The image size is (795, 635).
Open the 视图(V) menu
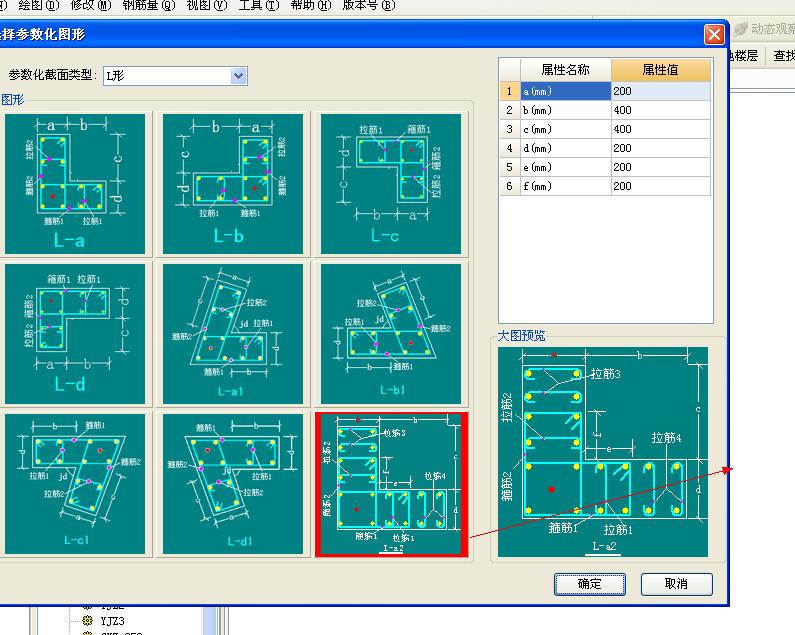coord(207,6)
